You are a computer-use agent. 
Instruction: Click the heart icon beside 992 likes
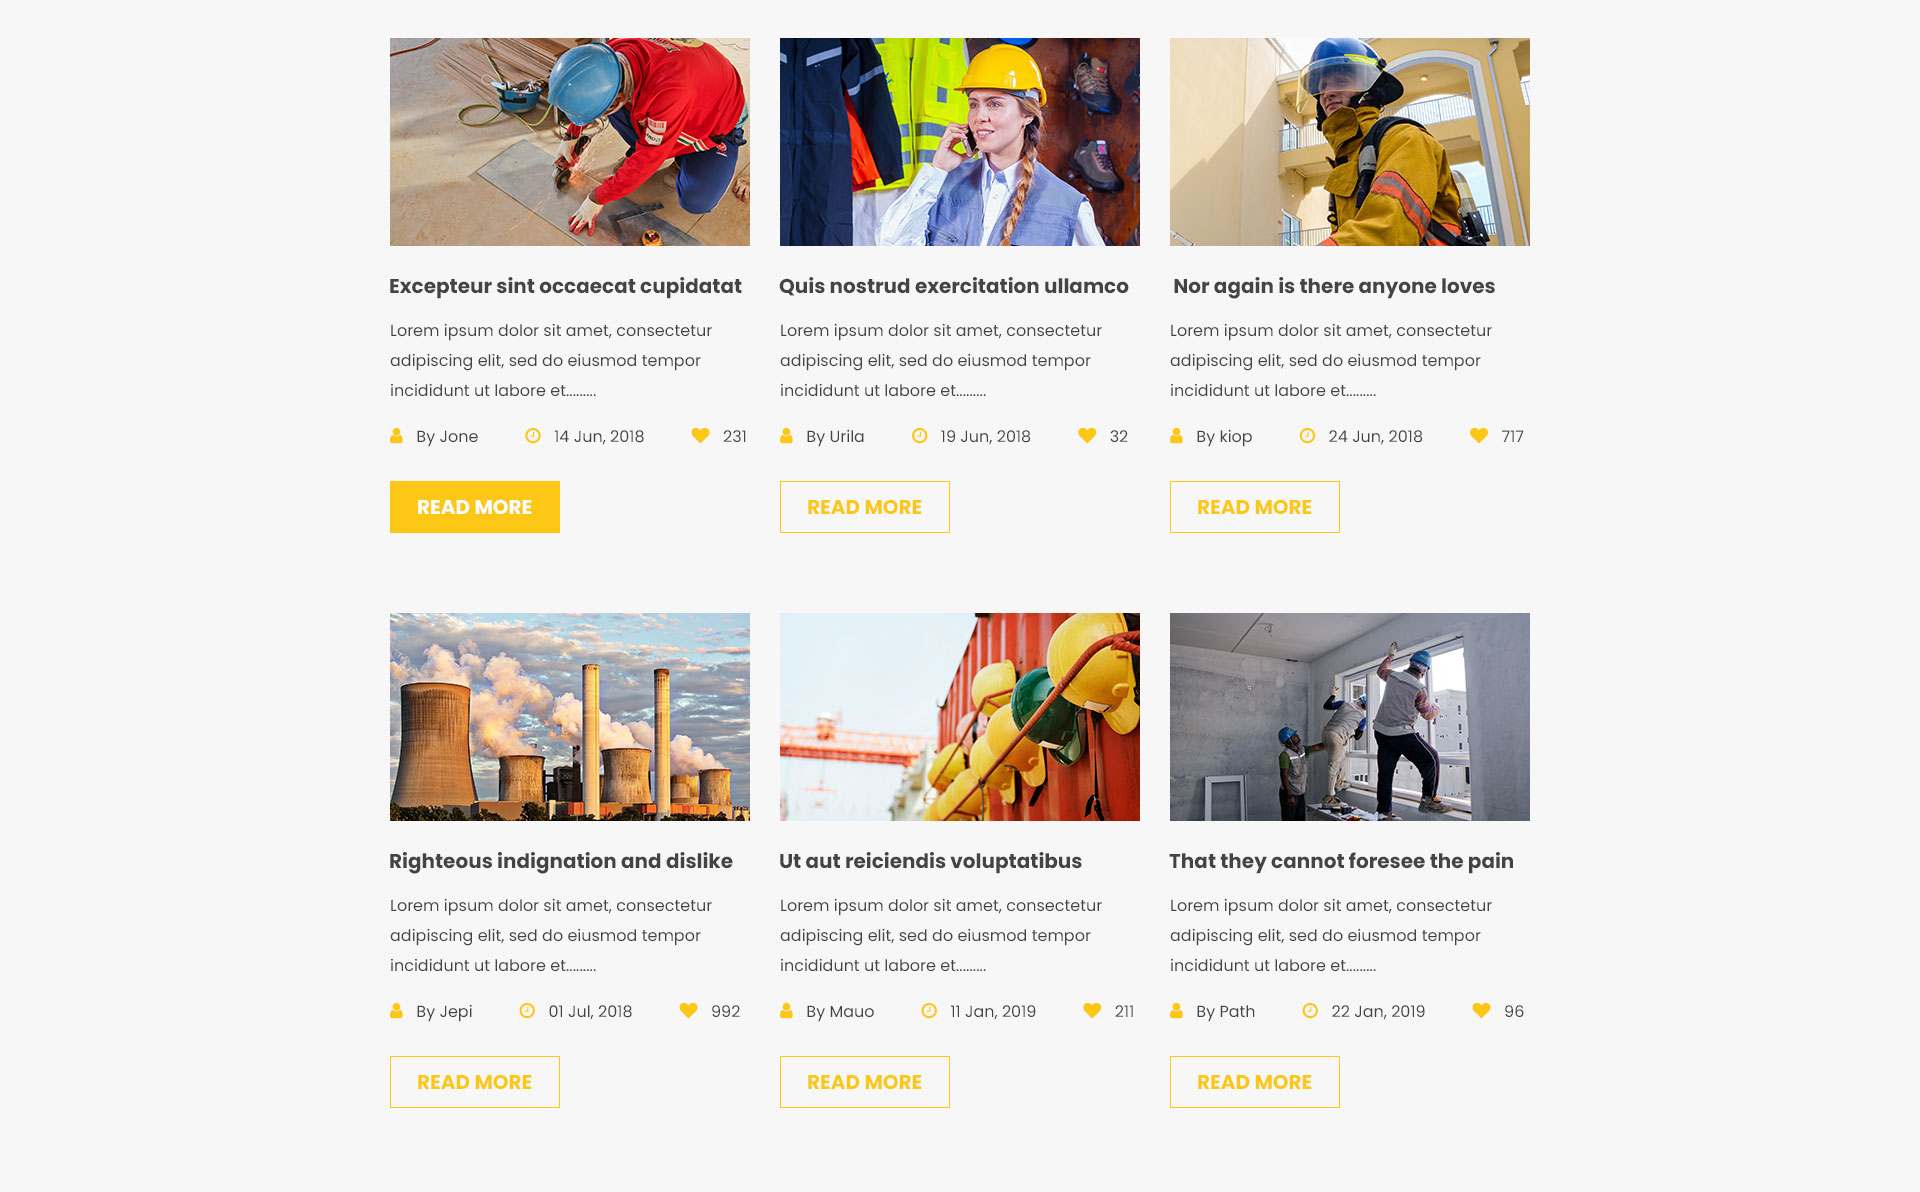click(688, 1011)
